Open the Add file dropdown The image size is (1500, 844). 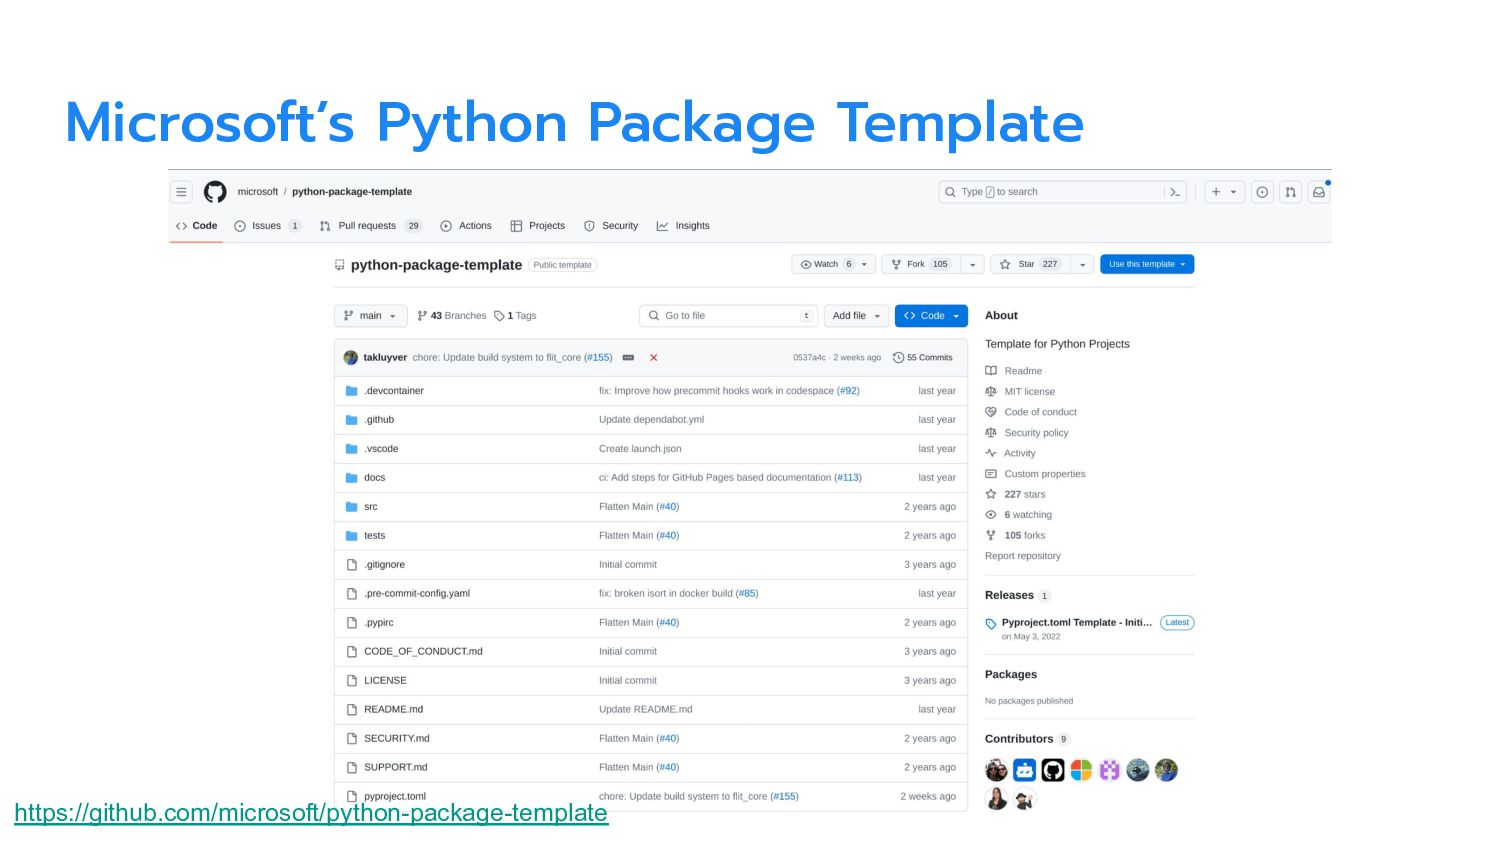coord(856,316)
